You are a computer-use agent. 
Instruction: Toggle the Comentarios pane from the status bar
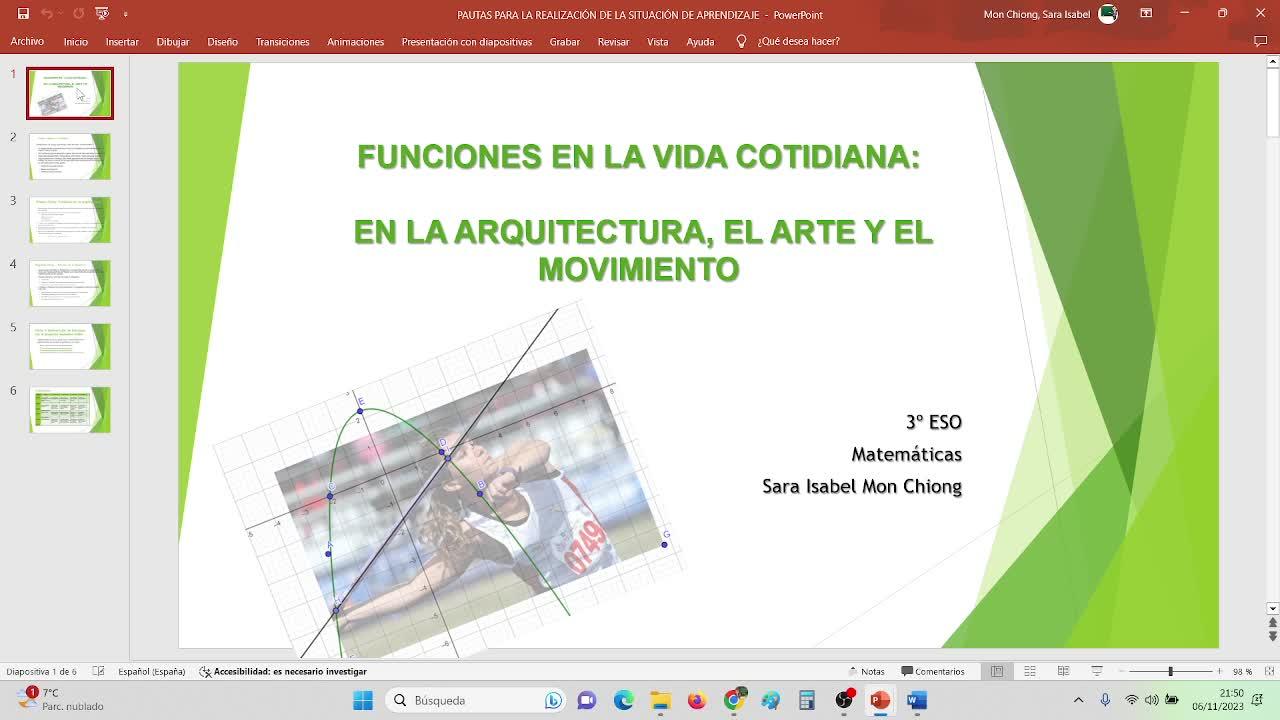933,671
